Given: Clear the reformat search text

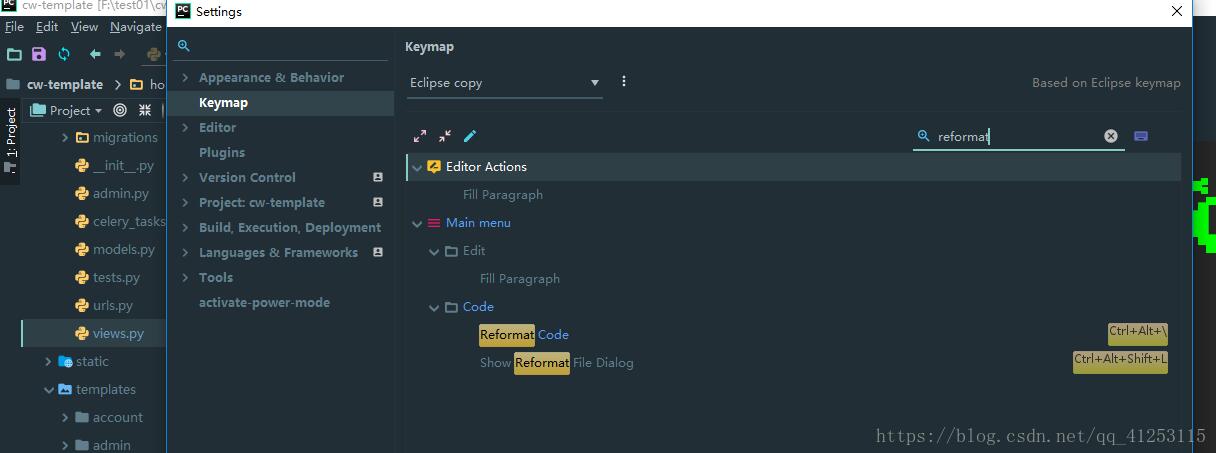Looking at the screenshot, I should pos(1110,136).
